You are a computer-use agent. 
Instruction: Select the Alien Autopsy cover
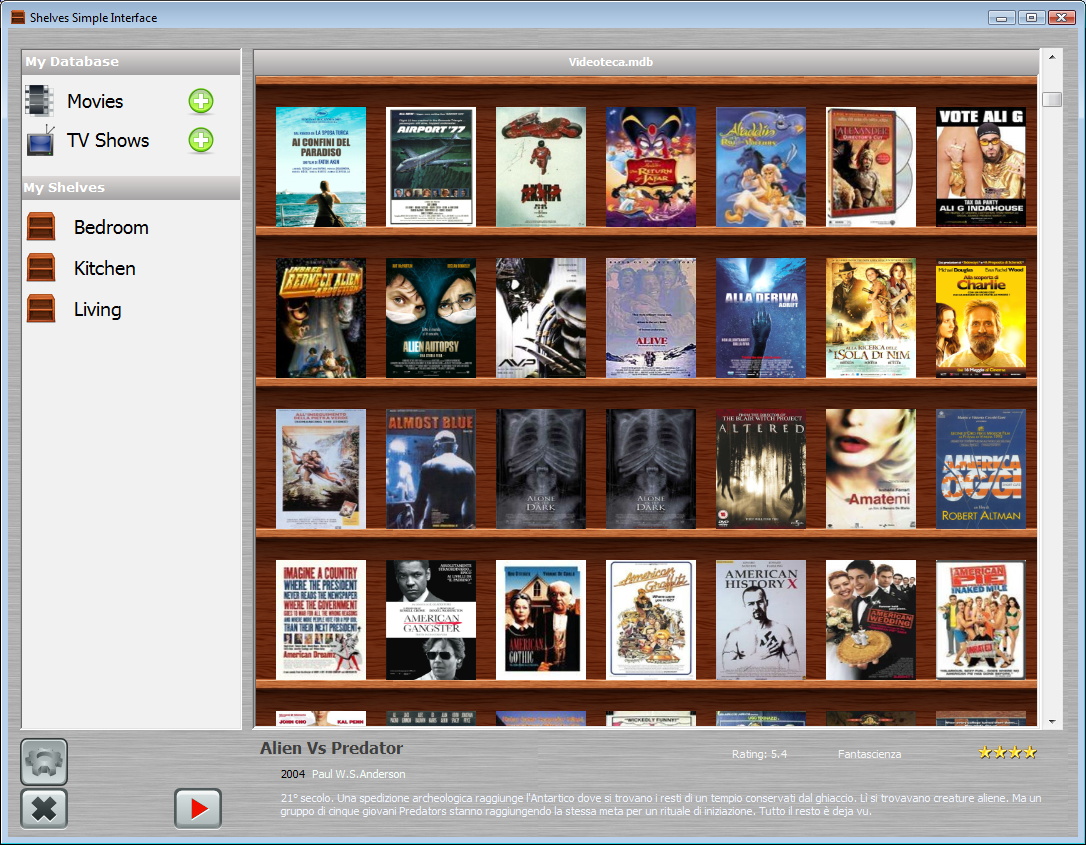(x=431, y=318)
